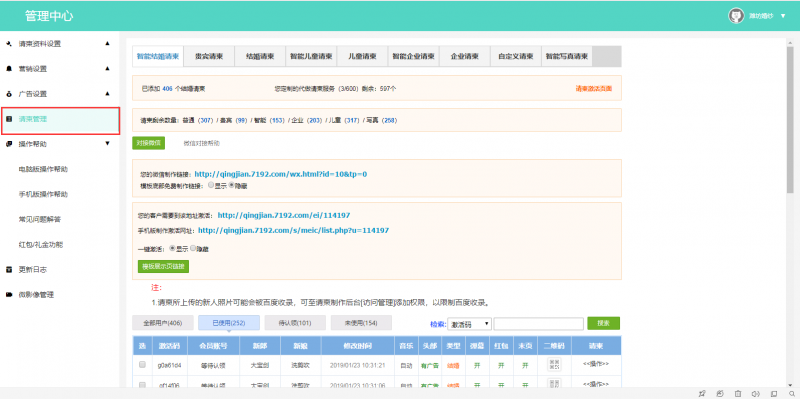The height and width of the screenshot is (399, 800).
Task: Click the magnifier icon in the bottom status bar
Action: tap(791, 393)
